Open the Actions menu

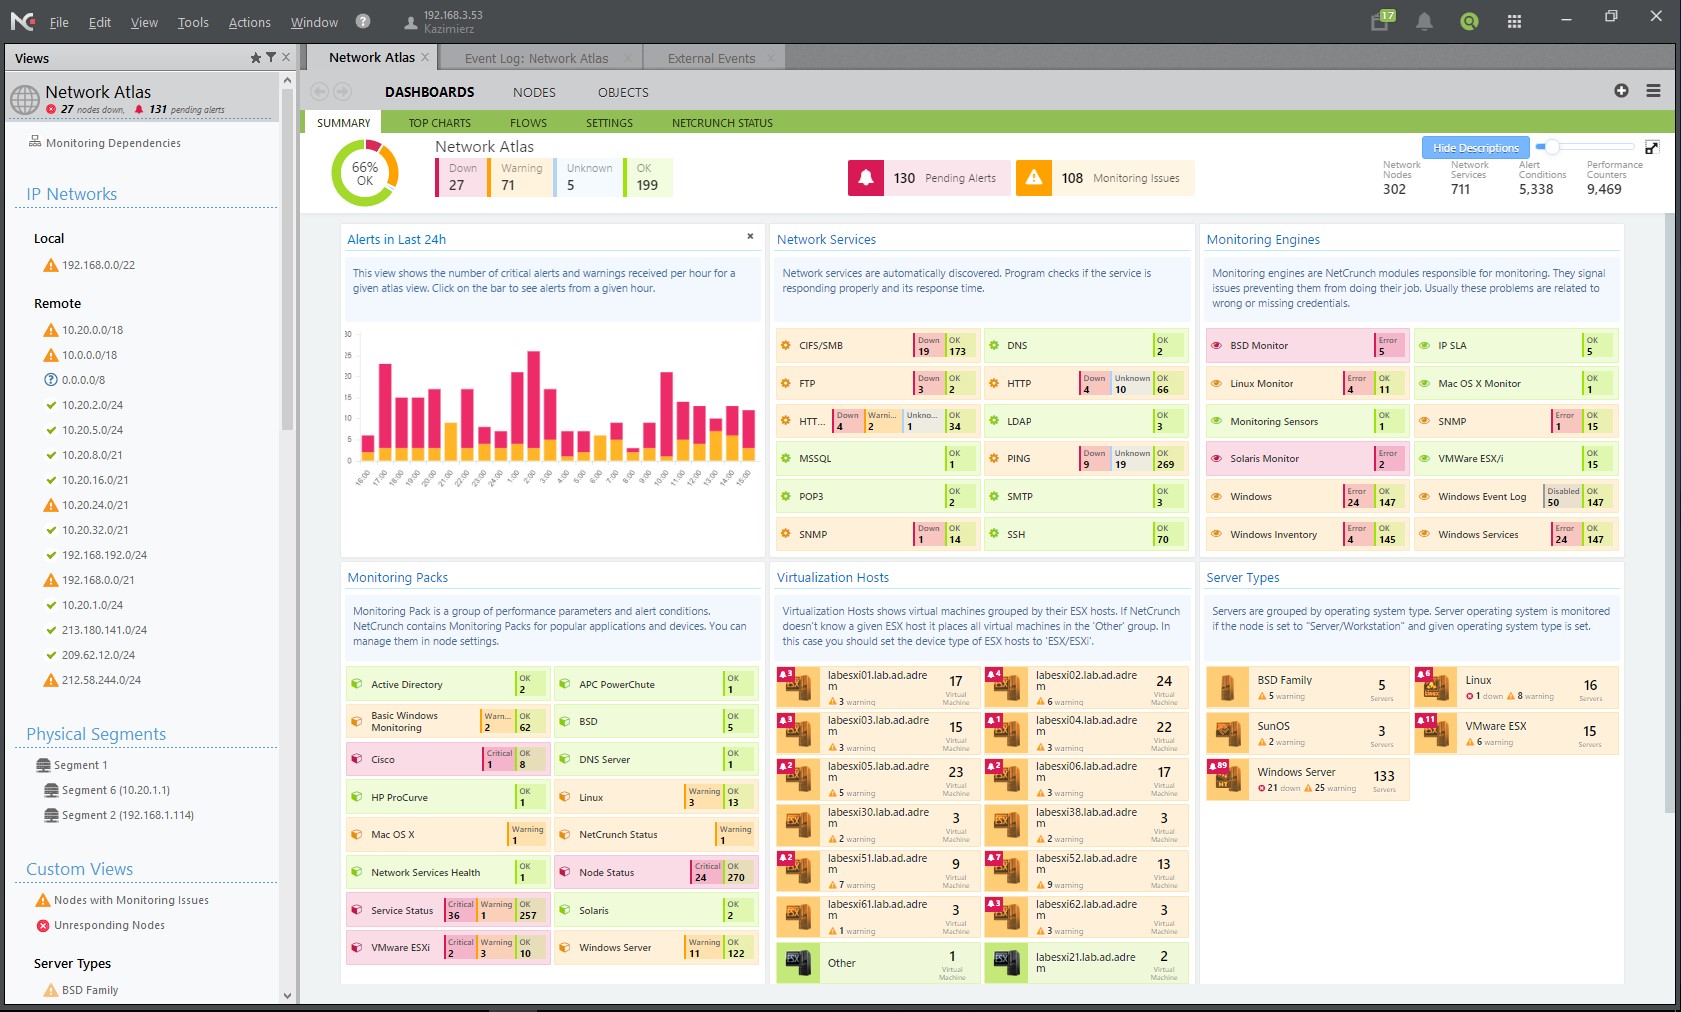(x=249, y=22)
